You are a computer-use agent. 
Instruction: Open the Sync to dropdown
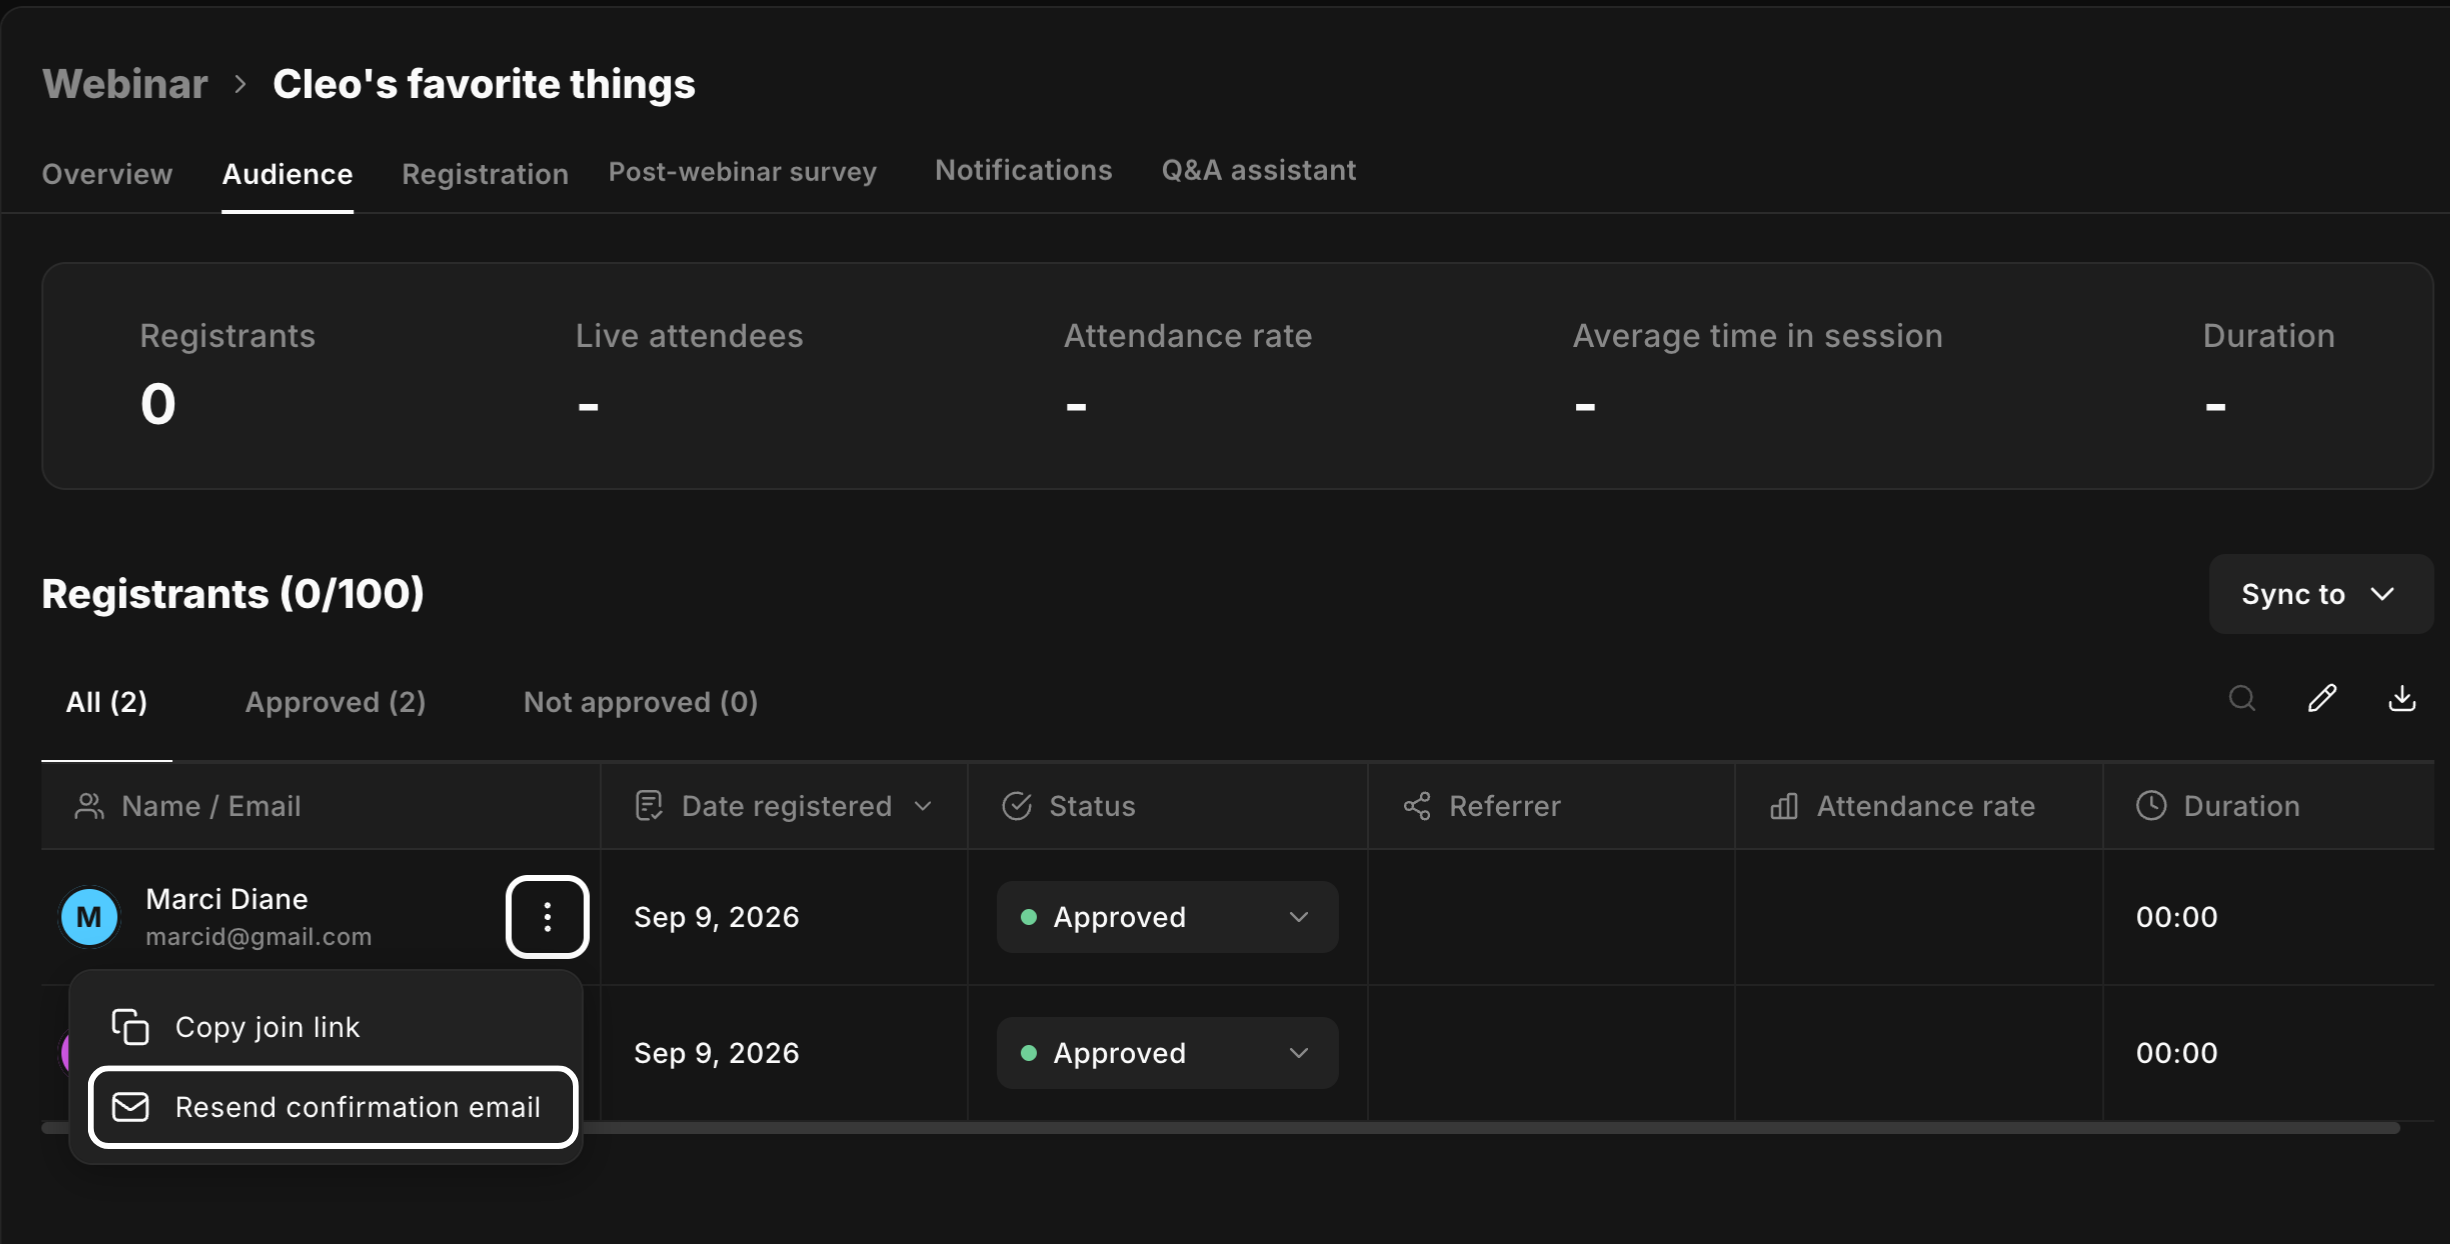2320,594
